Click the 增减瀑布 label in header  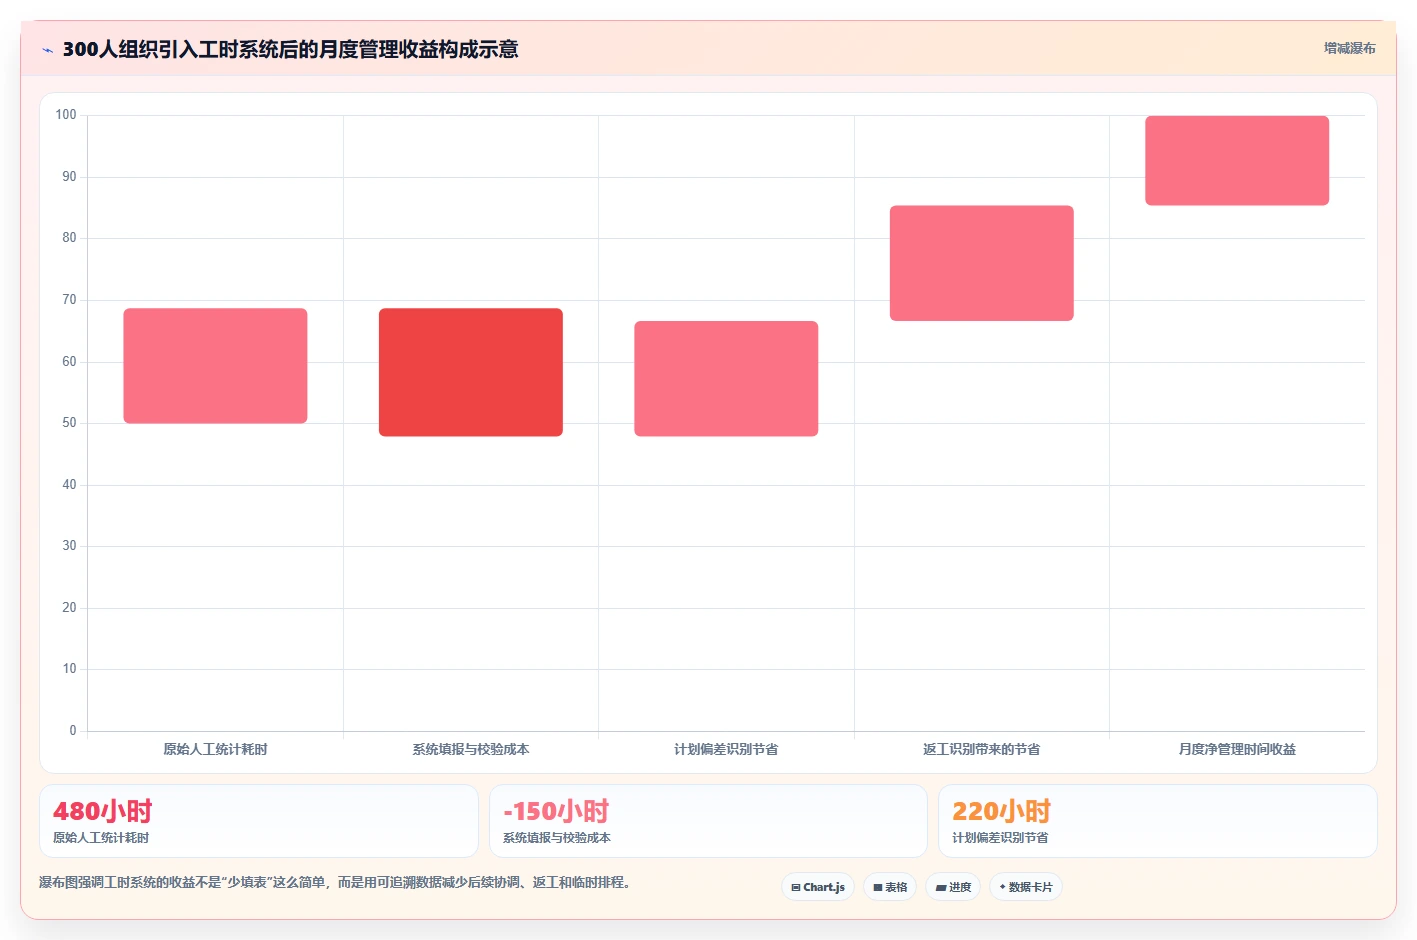click(1350, 48)
